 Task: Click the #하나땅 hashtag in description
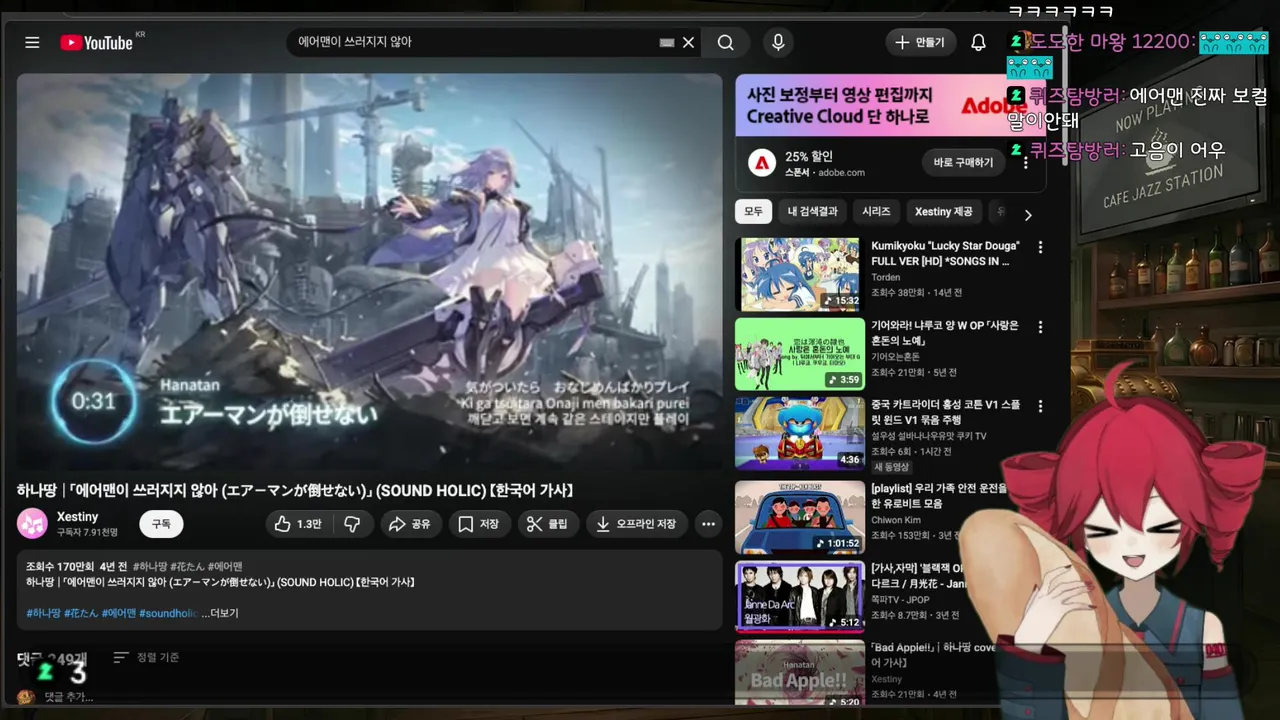pos(43,613)
